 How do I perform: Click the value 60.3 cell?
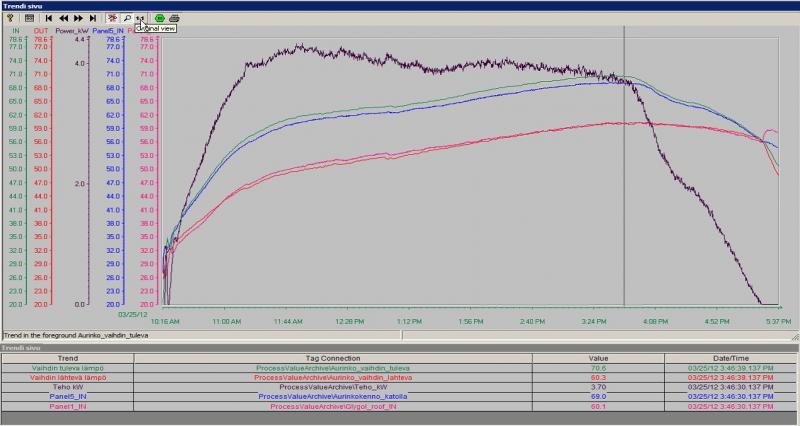pyautogui.click(x=598, y=378)
